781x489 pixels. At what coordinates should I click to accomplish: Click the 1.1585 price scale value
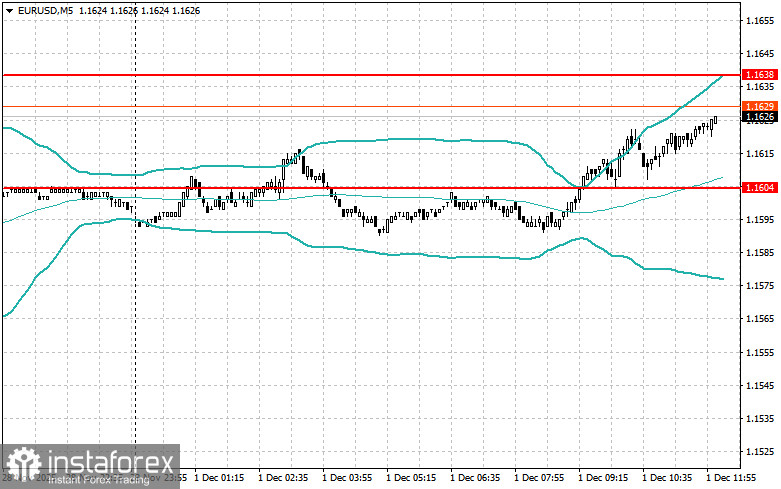pos(760,252)
